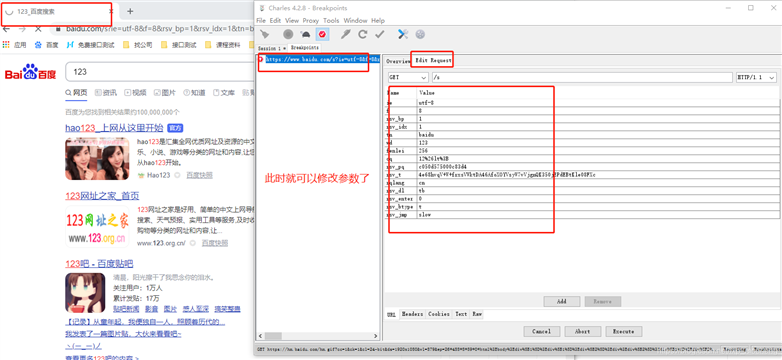Open the HTTP/1.1 protocol dropdown
Image resolution: width=782 pixels, height=360 pixels.
[757, 78]
